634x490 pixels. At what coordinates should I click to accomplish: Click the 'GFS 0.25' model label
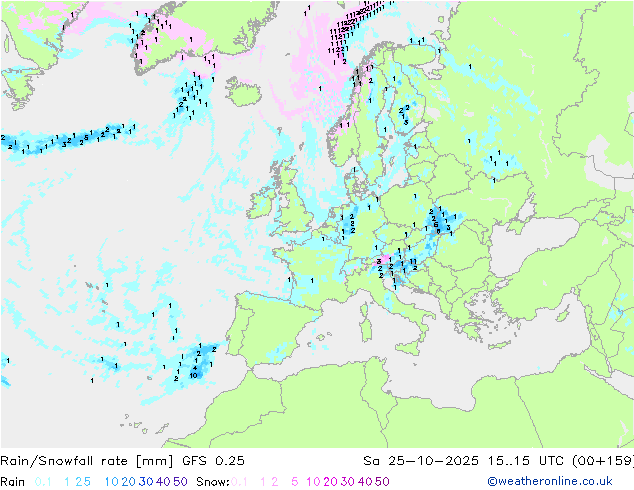[x=213, y=461]
